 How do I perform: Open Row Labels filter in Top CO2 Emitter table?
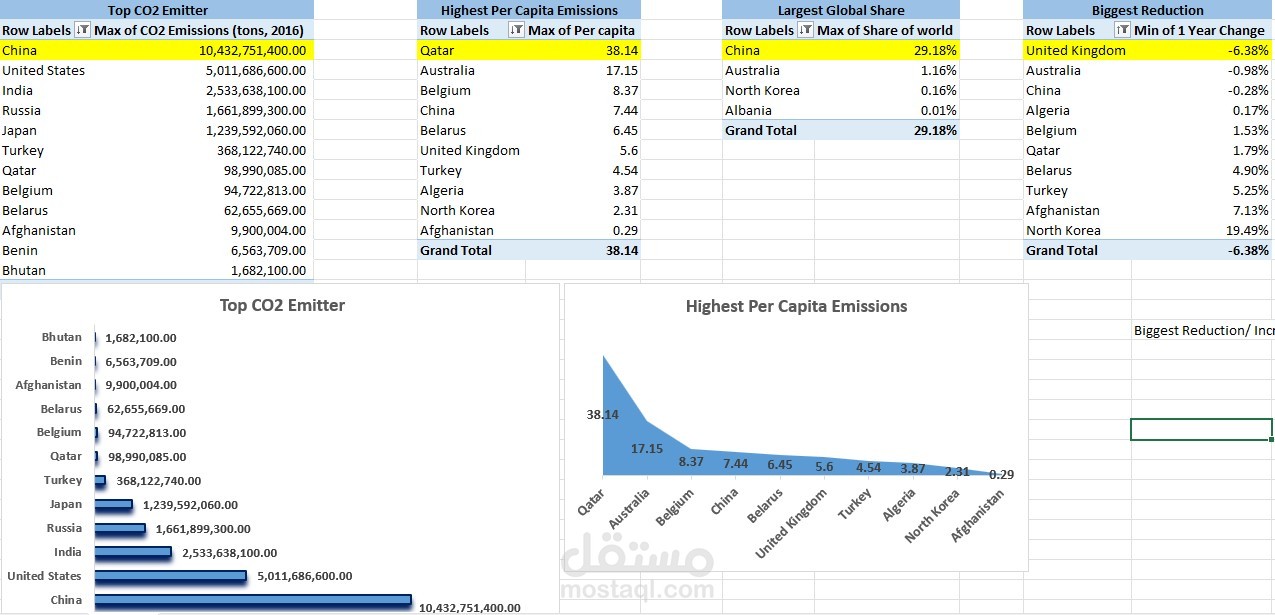pyautogui.click(x=82, y=30)
